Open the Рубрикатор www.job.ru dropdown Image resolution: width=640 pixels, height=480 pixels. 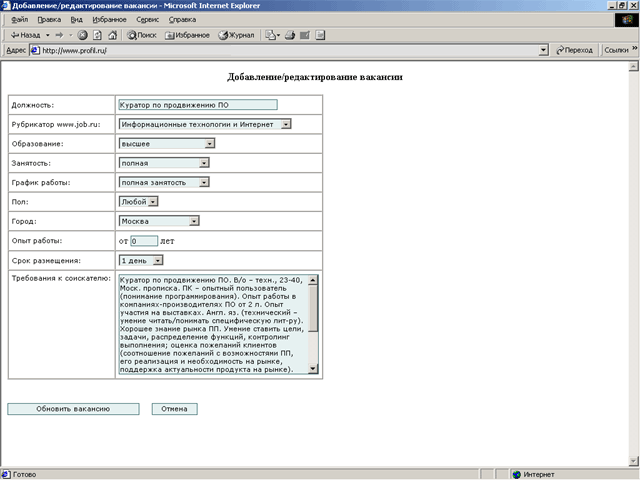(205, 124)
